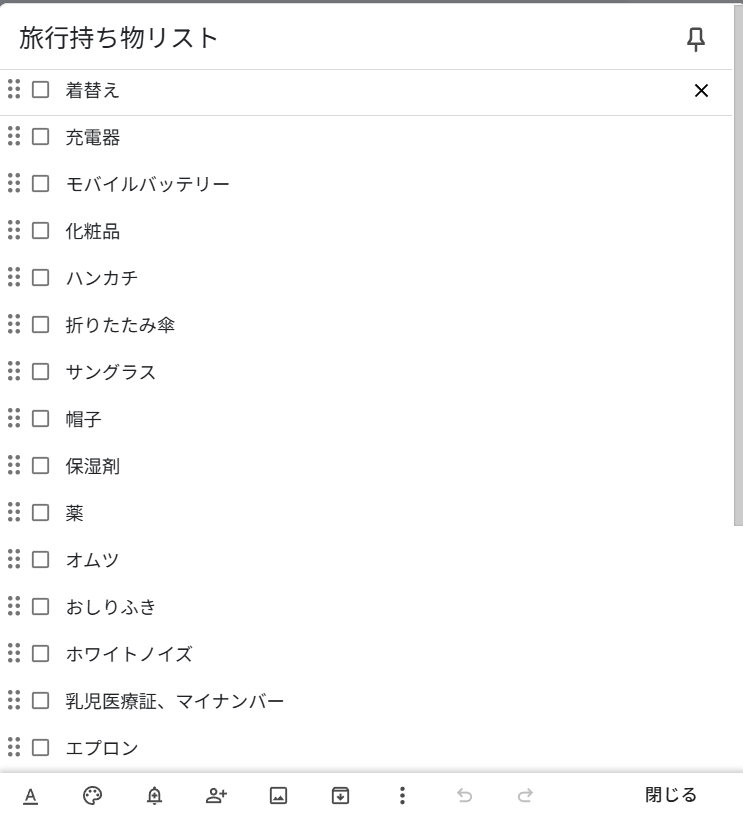Insert an image into the note
Screen dimensions: 743x818
point(278,796)
